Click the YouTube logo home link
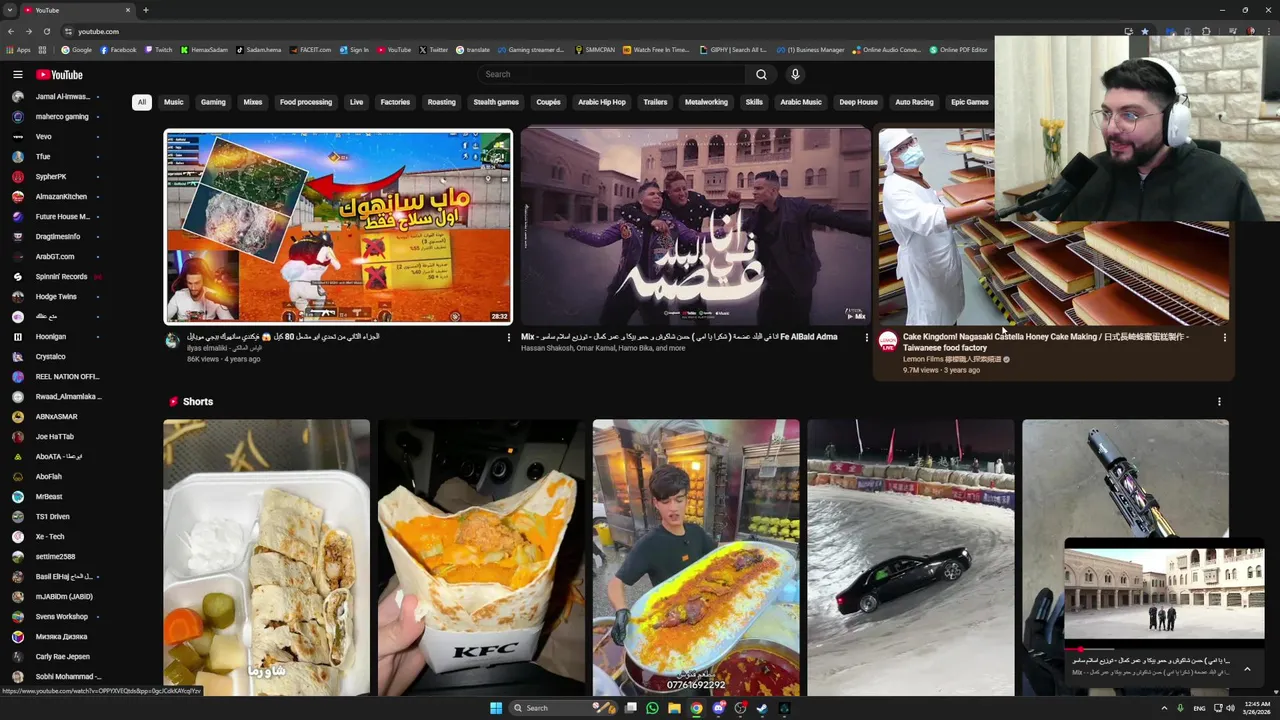Image resolution: width=1280 pixels, height=720 pixels. (x=59, y=74)
